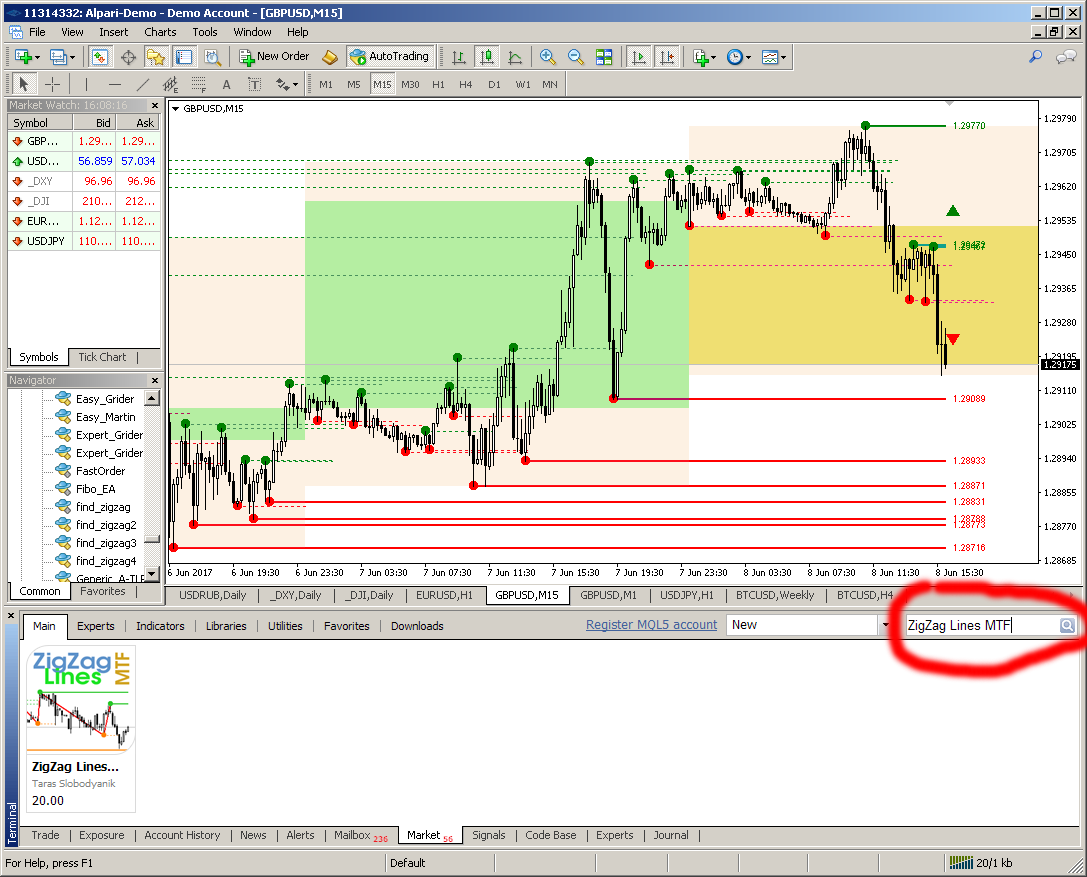
Task: Open the Insert menu
Action: click(x=113, y=32)
